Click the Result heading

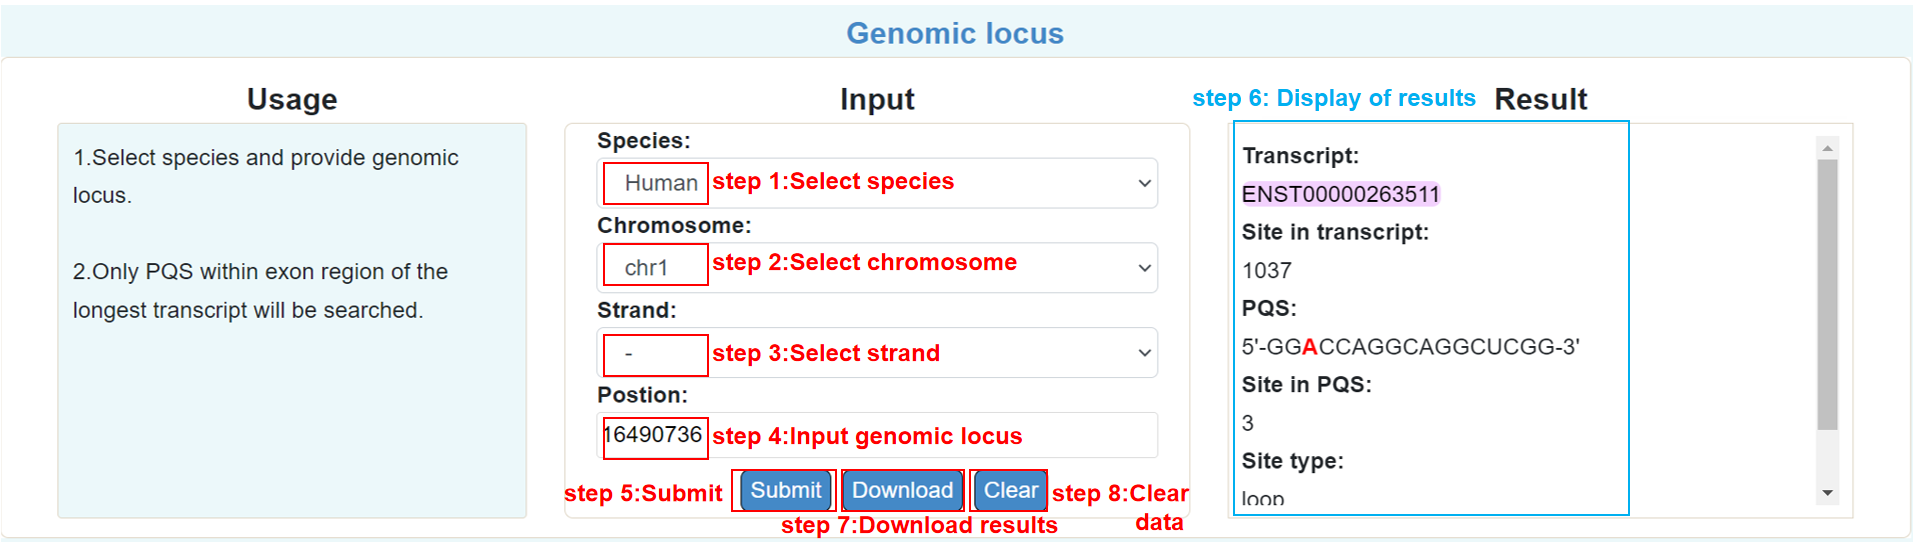click(x=1540, y=99)
